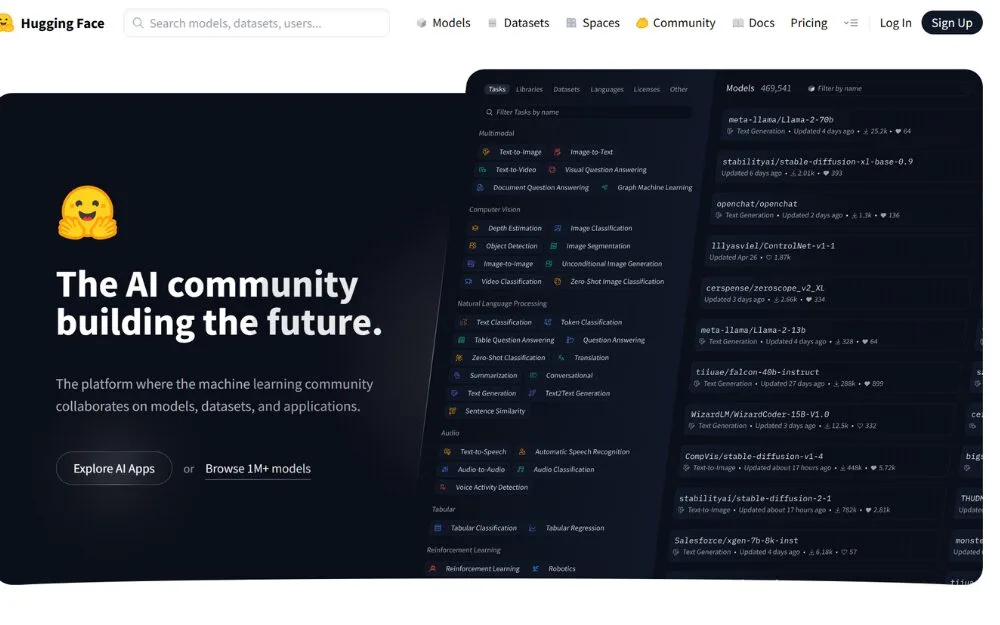
Task: Select the Licenses tab in the preview panel
Action: [x=647, y=89]
